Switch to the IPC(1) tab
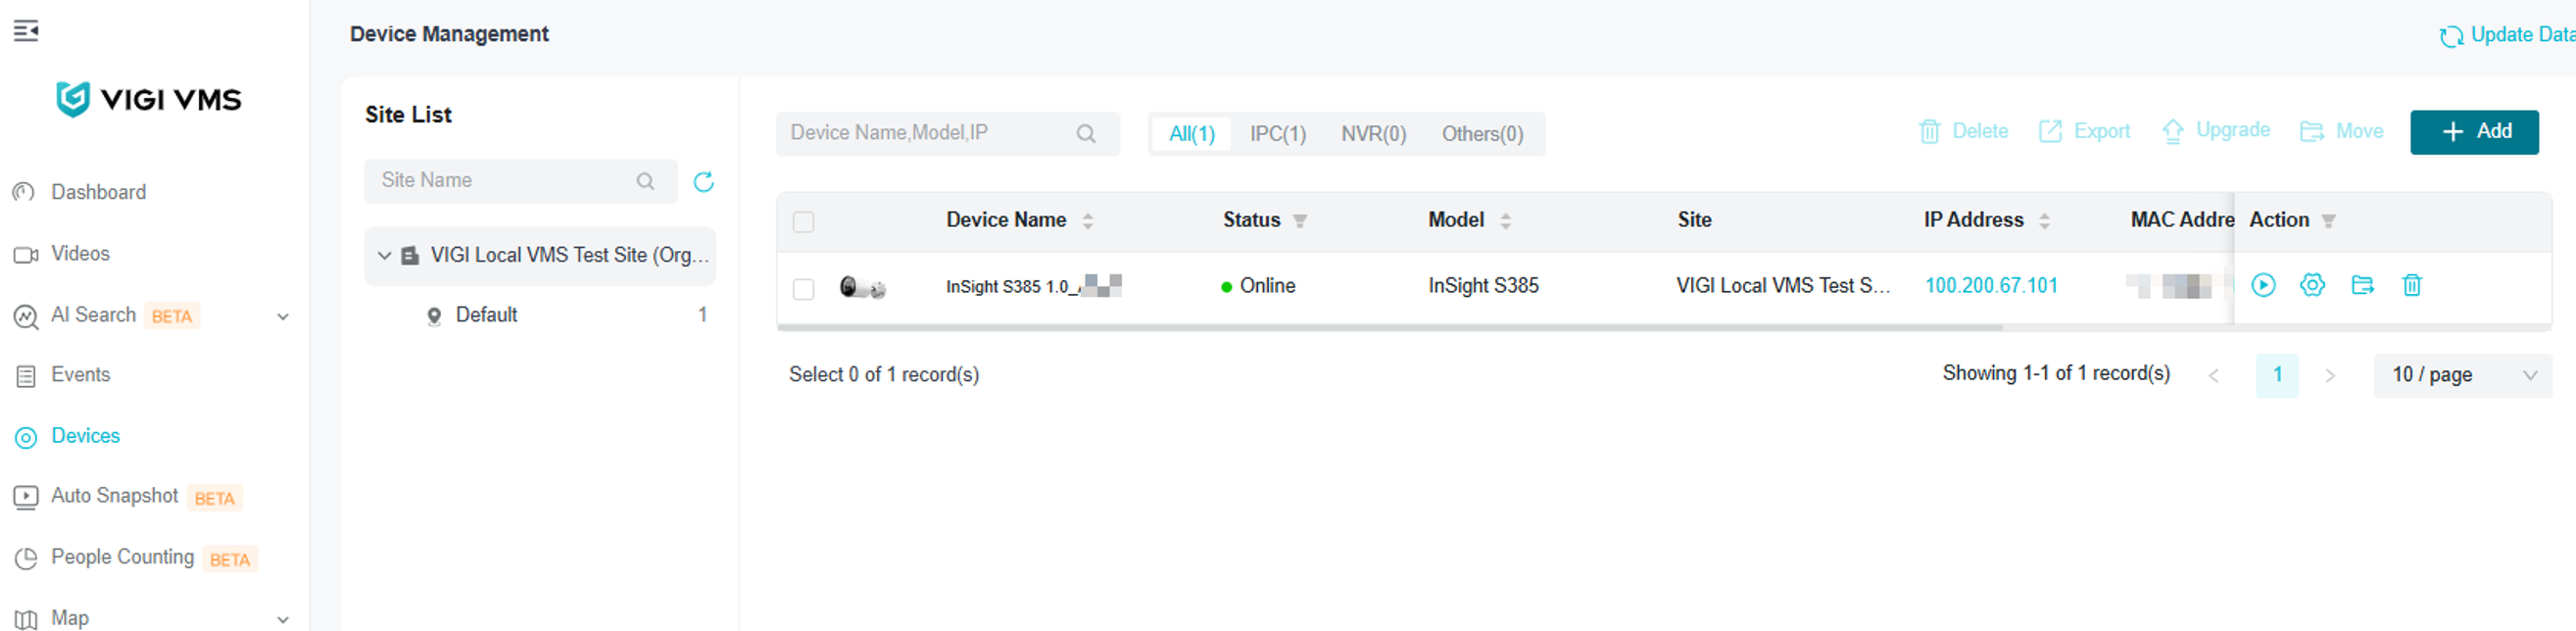The height and width of the screenshot is (631, 2576). pyautogui.click(x=1278, y=134)
